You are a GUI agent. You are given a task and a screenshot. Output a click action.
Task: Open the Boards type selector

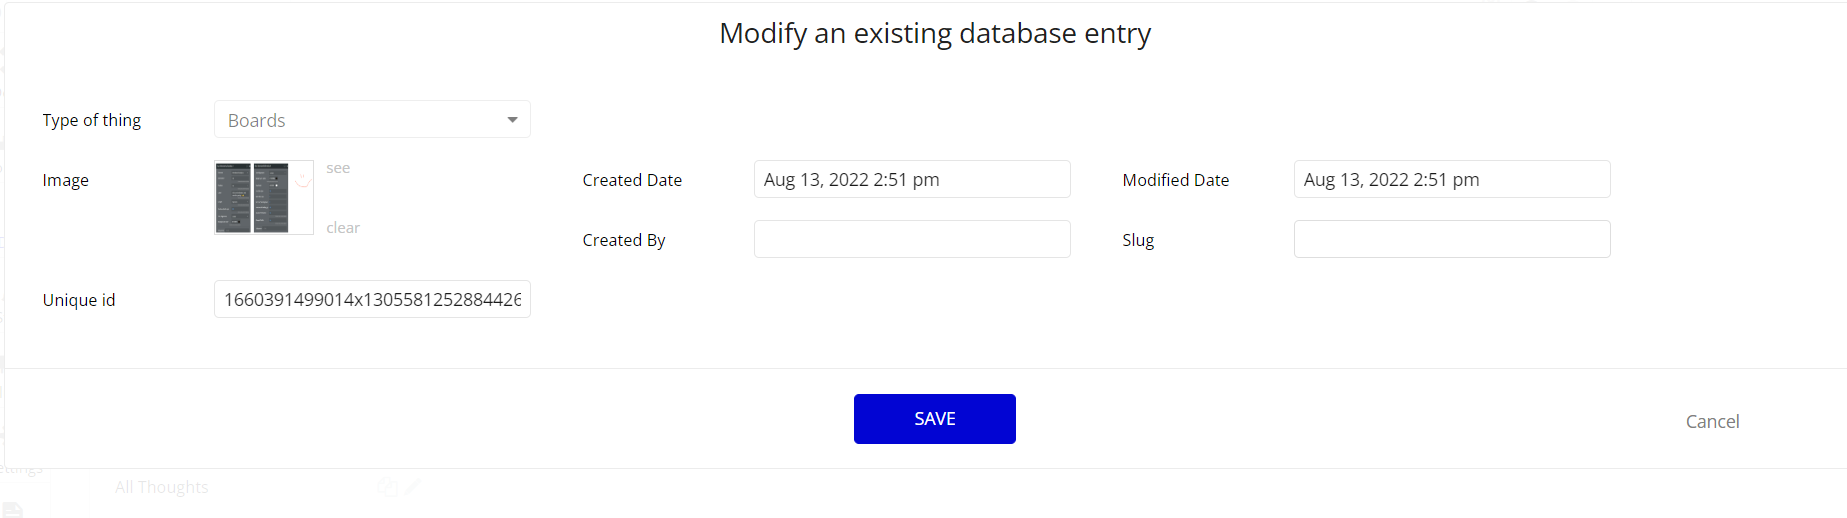tap(372, 120)
